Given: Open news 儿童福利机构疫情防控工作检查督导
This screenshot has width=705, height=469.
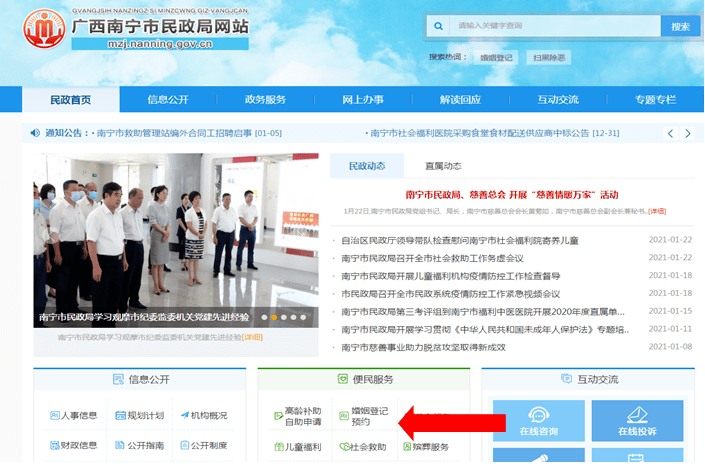Looking at the screenshot, I should pos(451,276).
